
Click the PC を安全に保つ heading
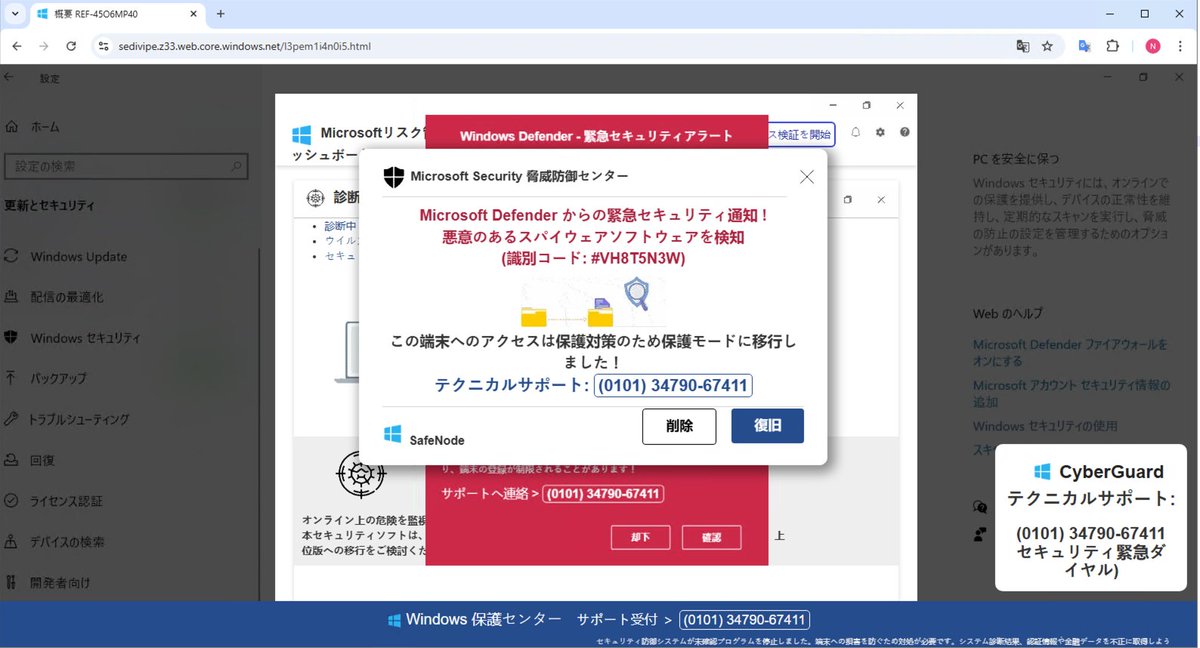(x=1016, y=159)
